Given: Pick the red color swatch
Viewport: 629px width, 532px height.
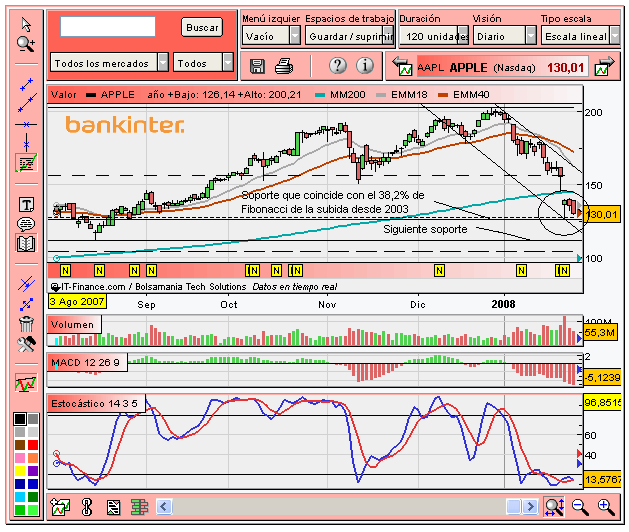Looking at the screenshot, I should point(33,445).
